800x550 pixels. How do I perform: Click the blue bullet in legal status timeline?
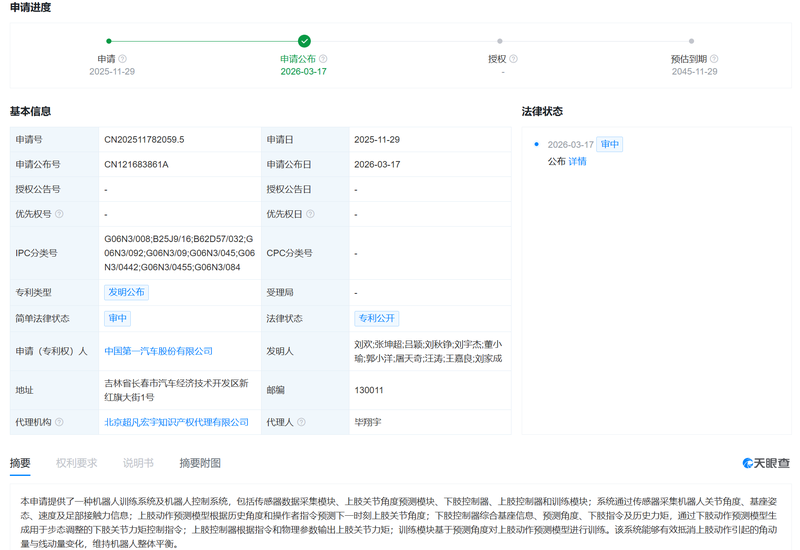pos(536,144)
